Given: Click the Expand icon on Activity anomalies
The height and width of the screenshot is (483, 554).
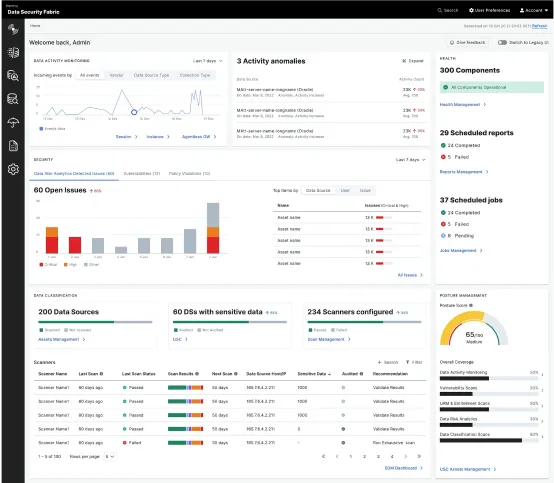Looking at the screenshot, I should pos(404,61).
